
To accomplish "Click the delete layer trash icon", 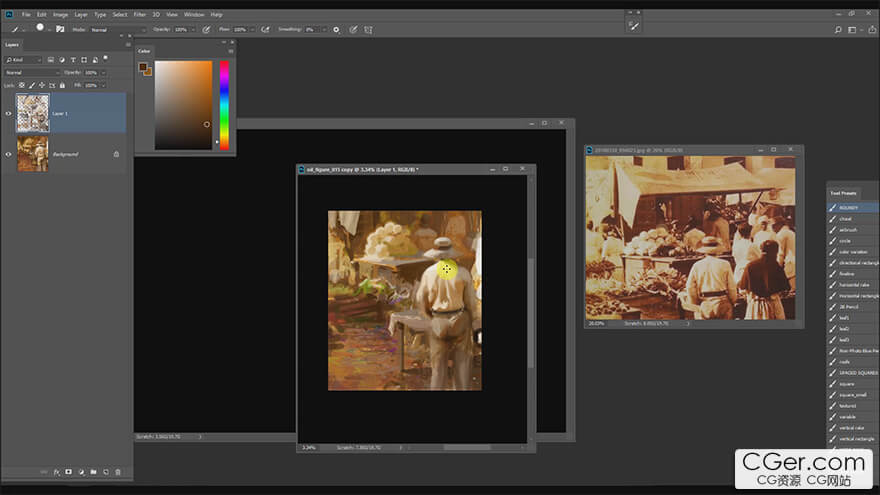I will point(118,471).
